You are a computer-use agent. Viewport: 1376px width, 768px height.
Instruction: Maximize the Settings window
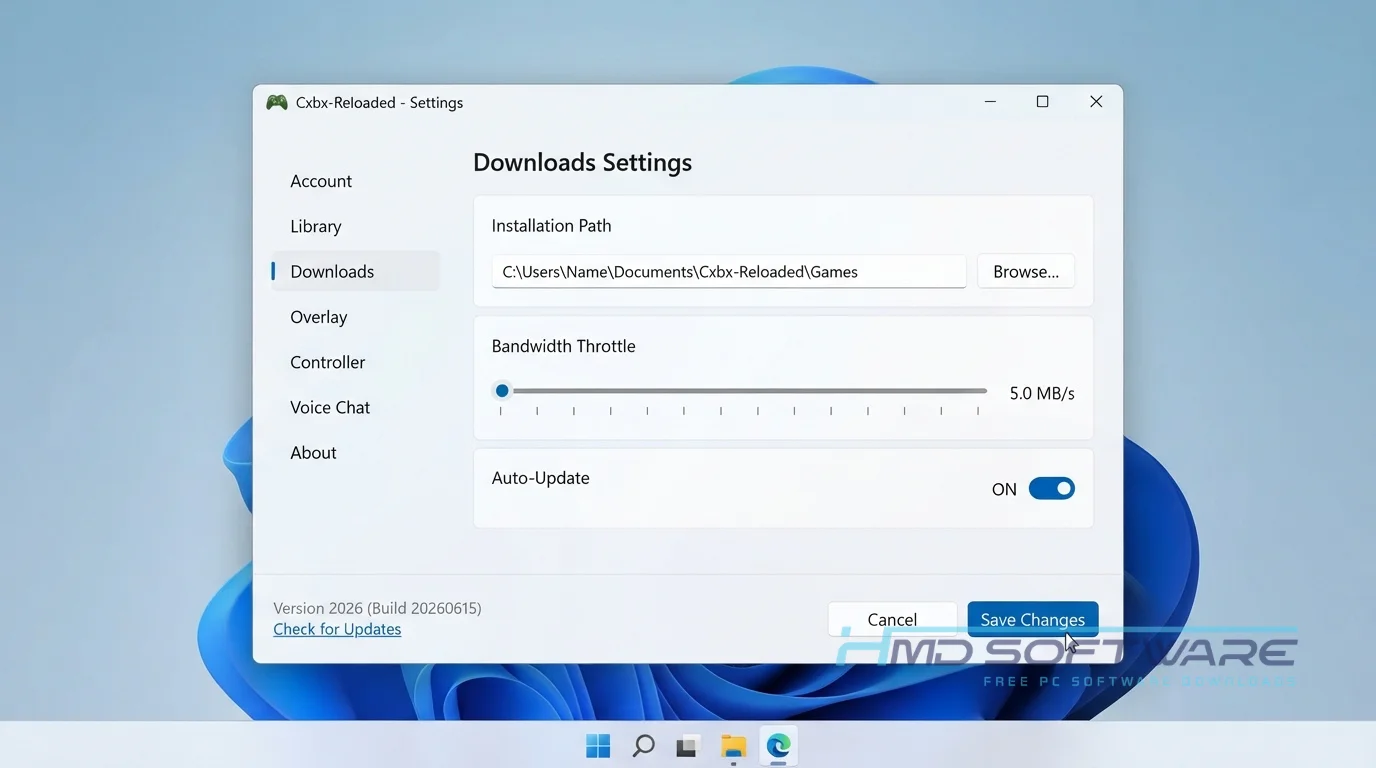(1042, 102)
